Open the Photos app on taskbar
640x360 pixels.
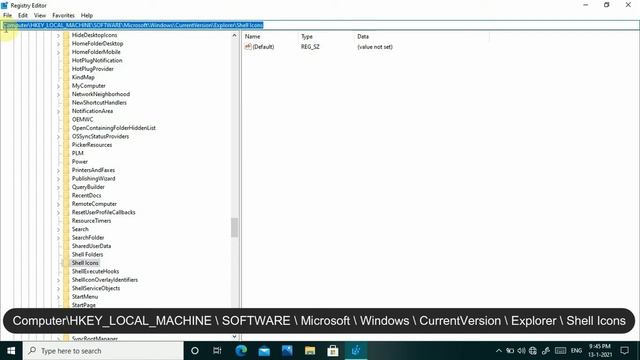(287, 351)
